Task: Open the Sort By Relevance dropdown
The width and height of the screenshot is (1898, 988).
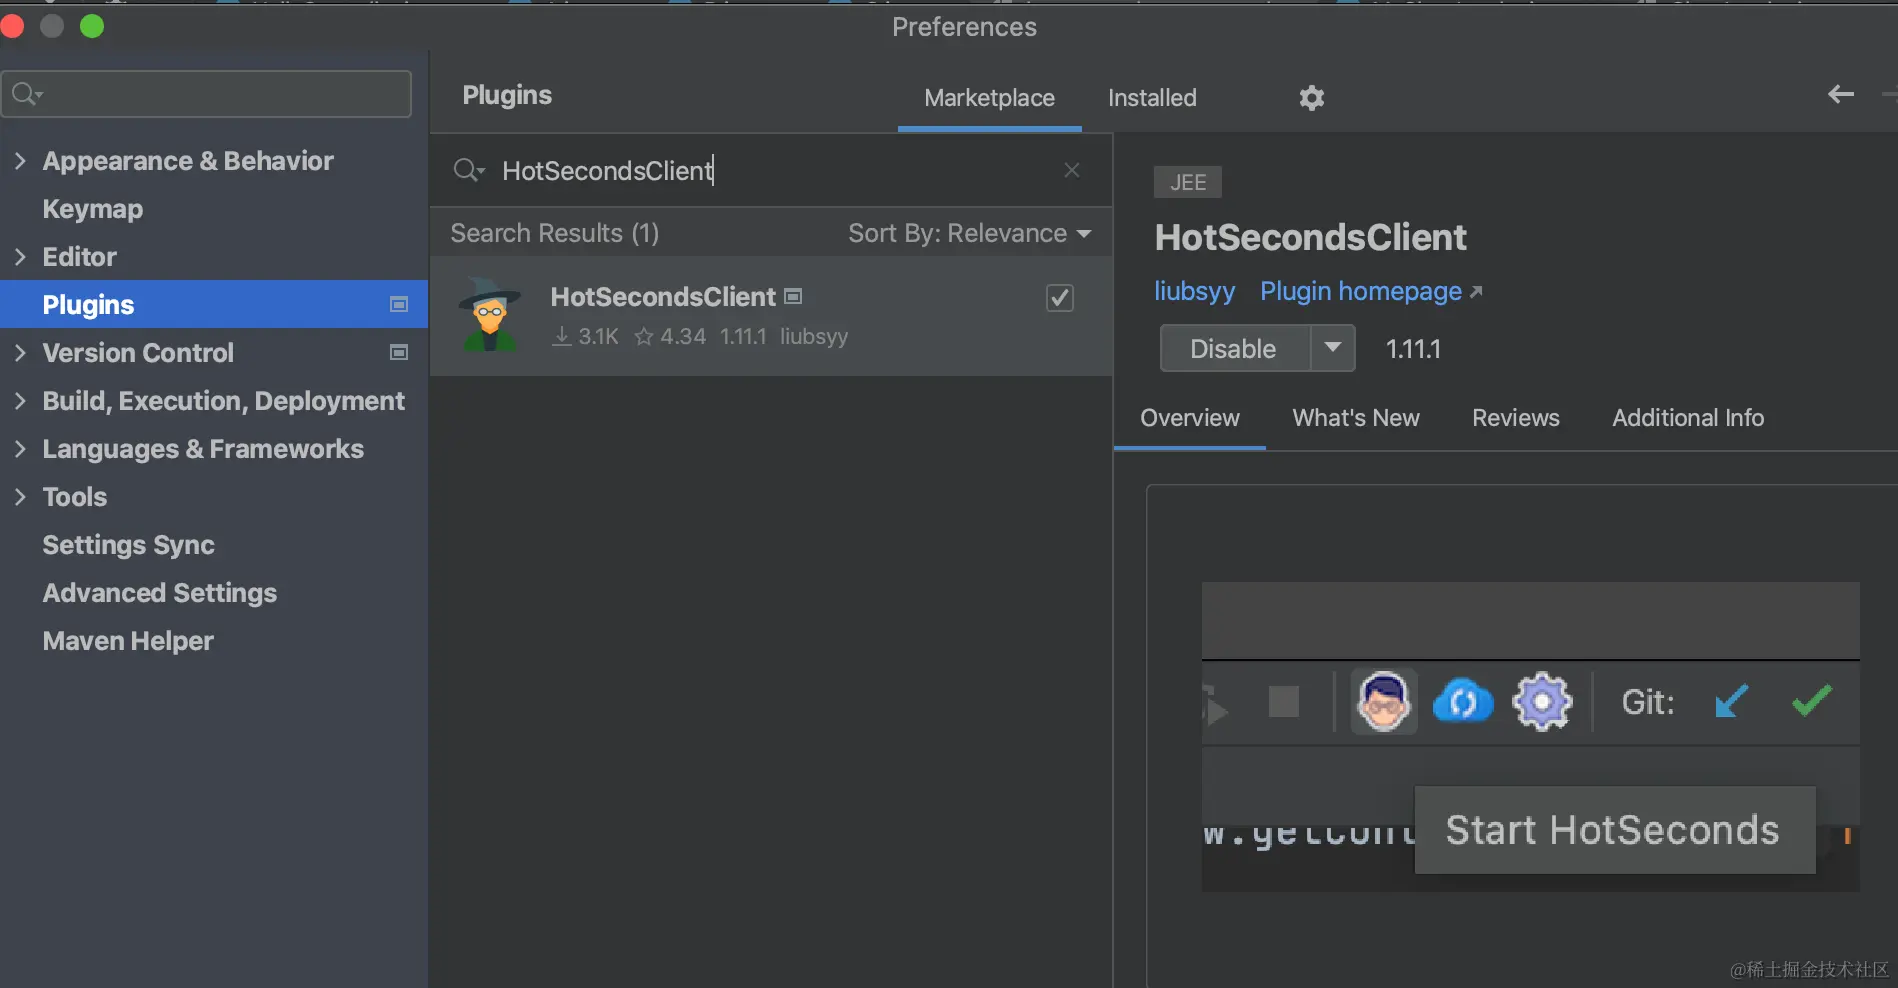Action: click(x=969, y=233)
